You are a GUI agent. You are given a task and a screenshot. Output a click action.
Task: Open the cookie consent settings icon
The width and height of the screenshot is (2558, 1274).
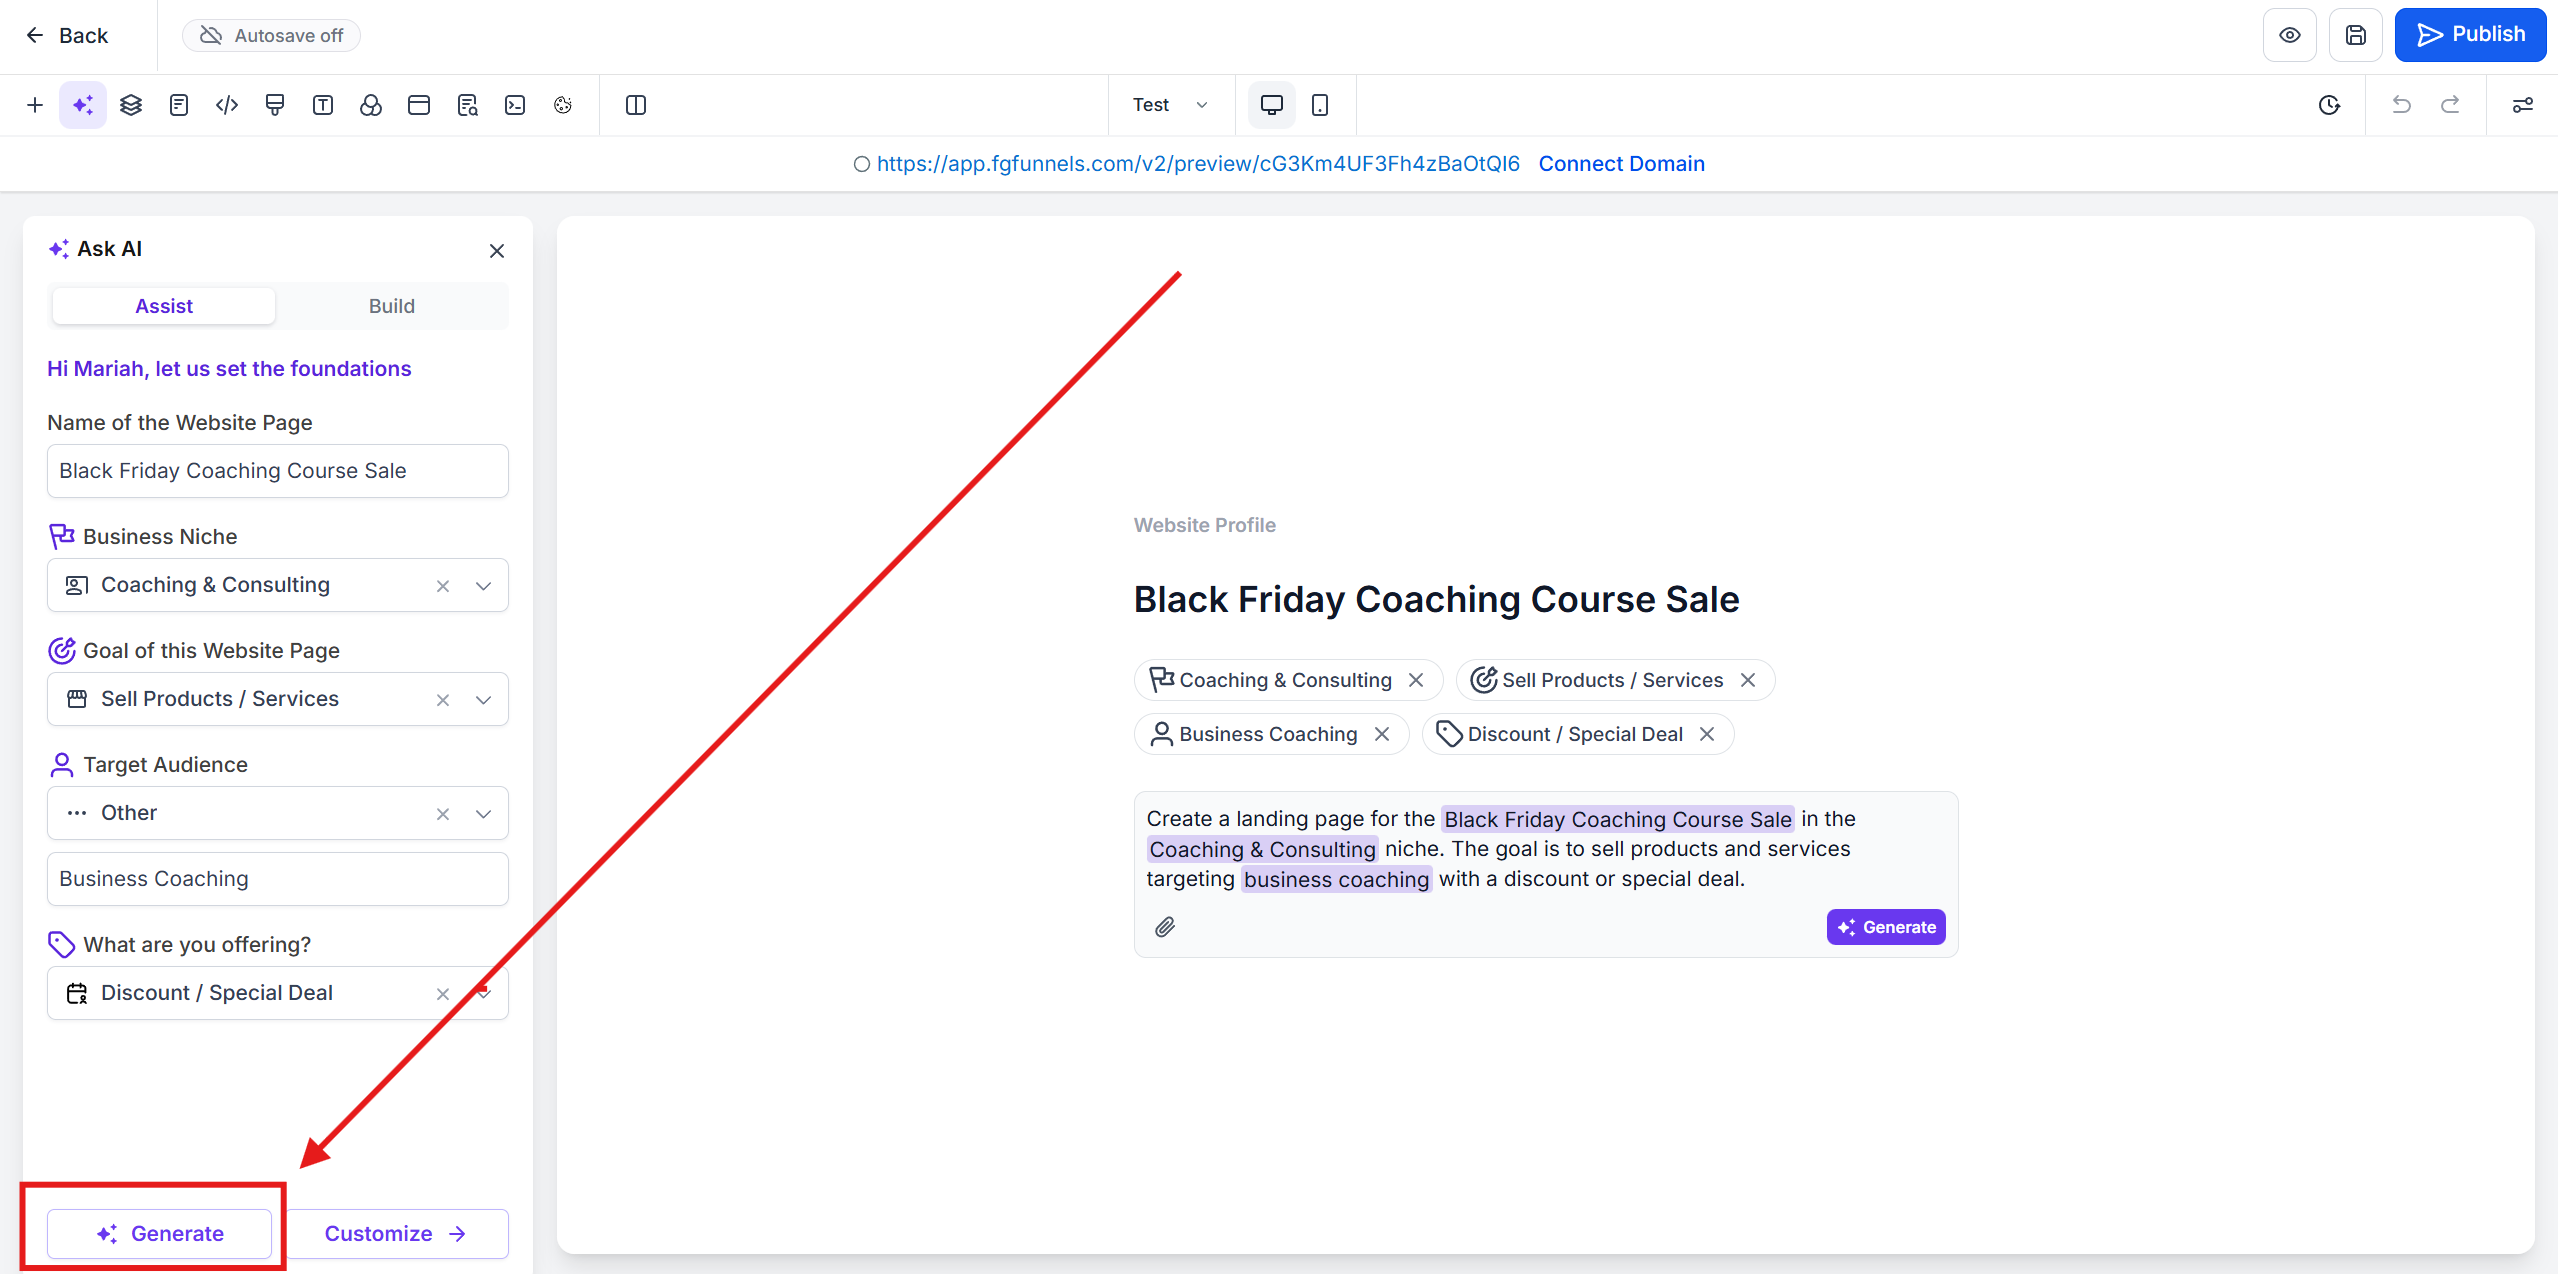(563, 105)
